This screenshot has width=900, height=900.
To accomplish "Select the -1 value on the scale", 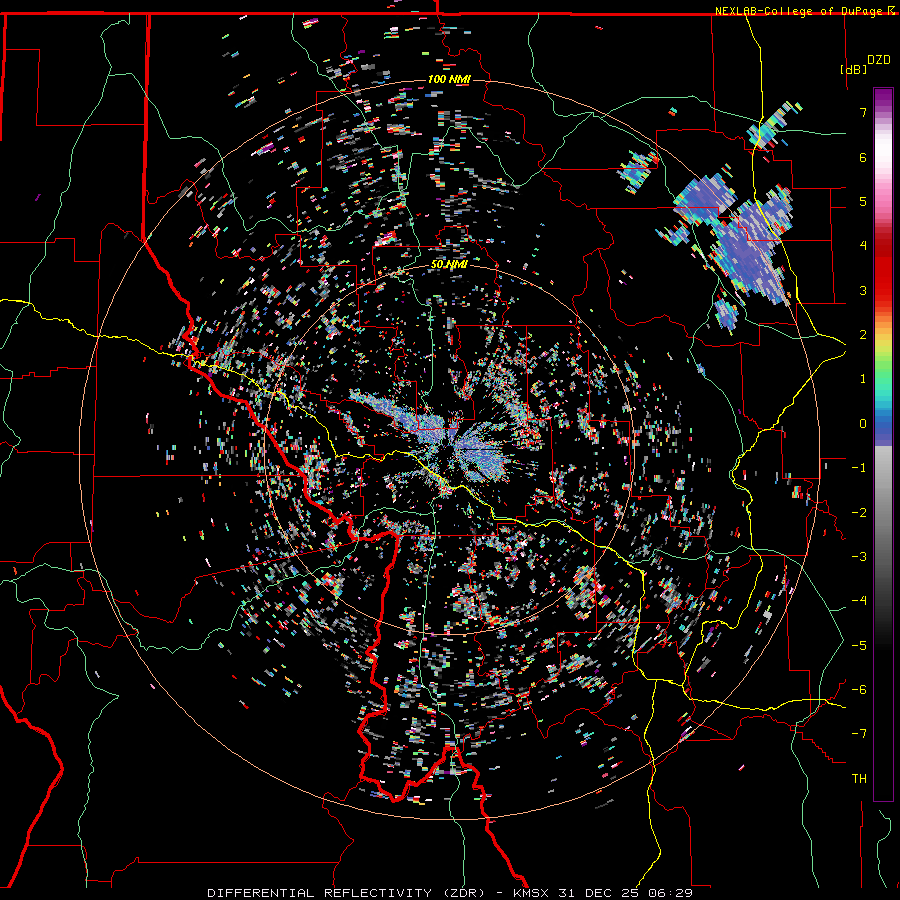I will (x=859, y=468).
